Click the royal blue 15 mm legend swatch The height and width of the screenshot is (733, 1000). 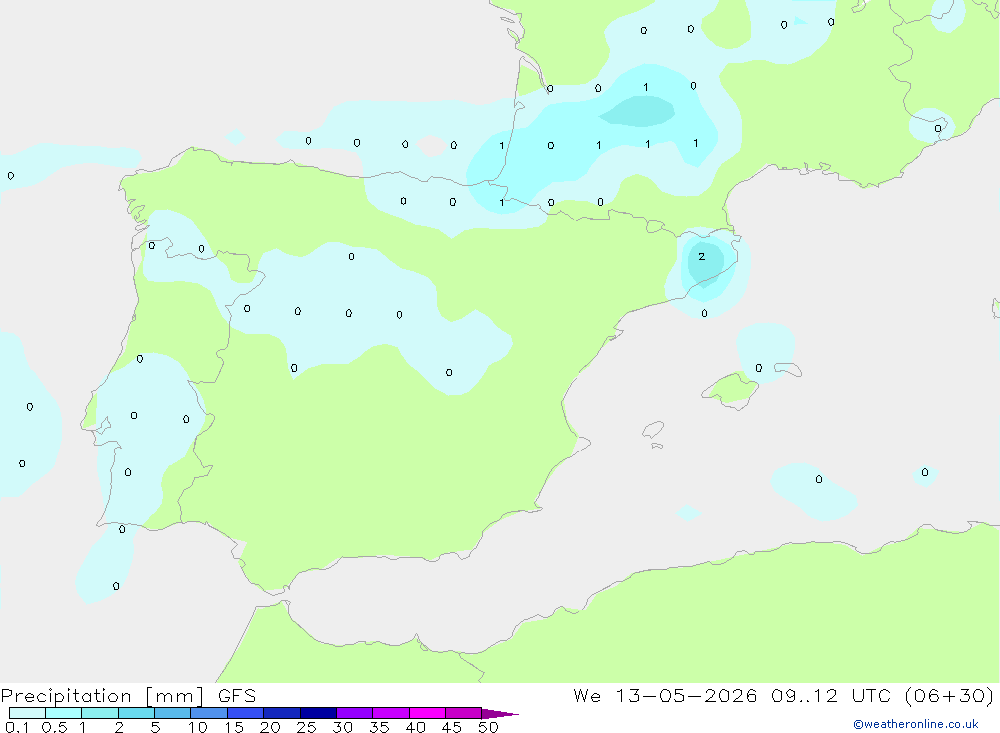[x=246, y=713]
